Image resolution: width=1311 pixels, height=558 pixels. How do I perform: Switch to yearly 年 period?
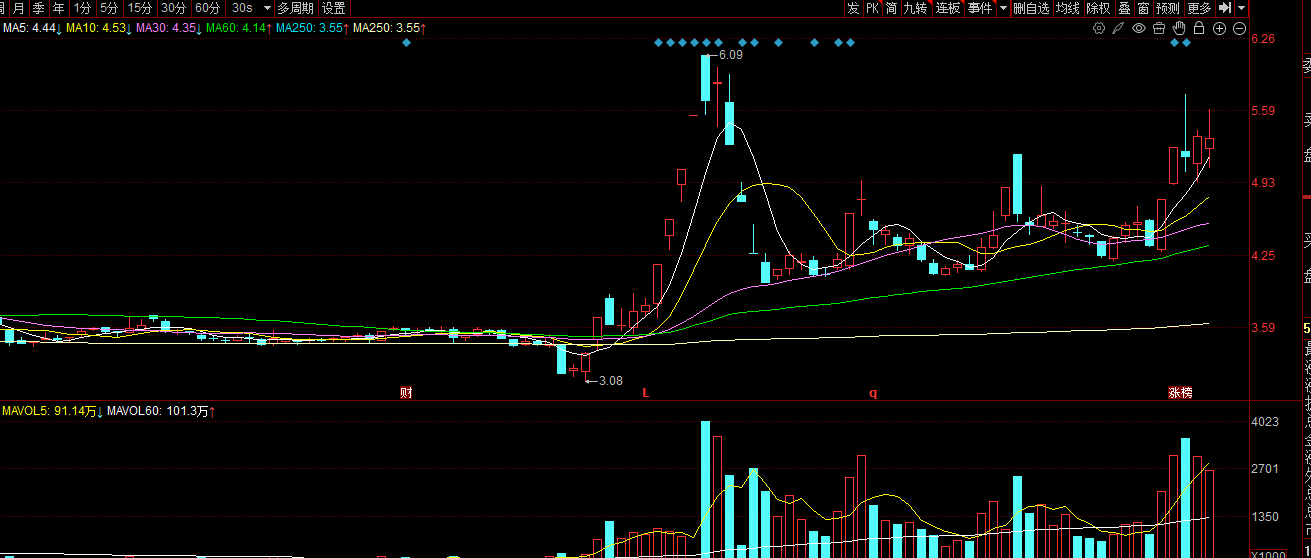point(59,8)
